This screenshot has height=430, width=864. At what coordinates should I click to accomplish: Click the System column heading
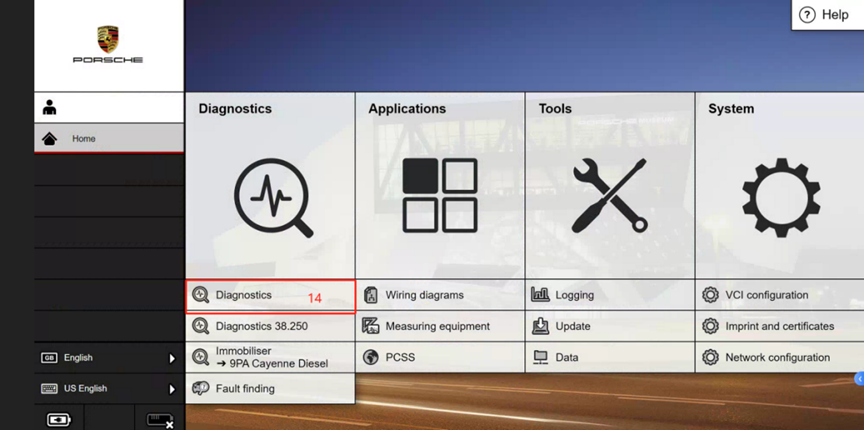click(x=731, y=109)
